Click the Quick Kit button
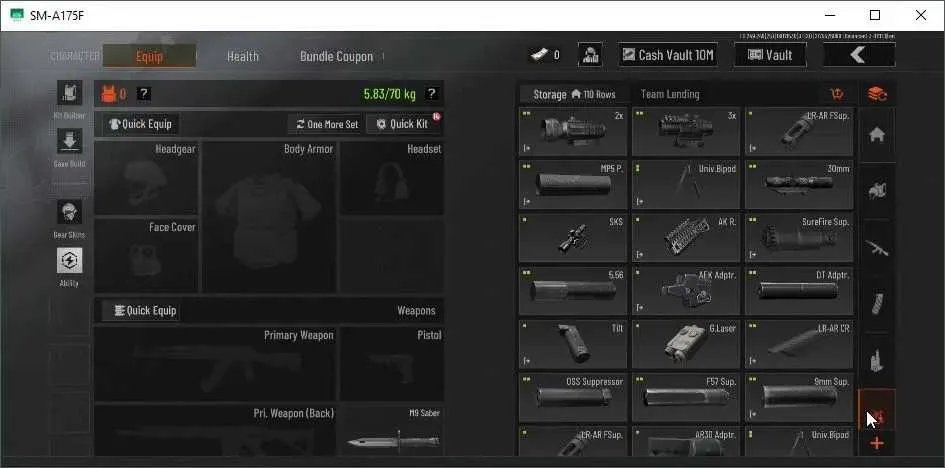This screenshot has width=945, height=468. coord(403,124)
